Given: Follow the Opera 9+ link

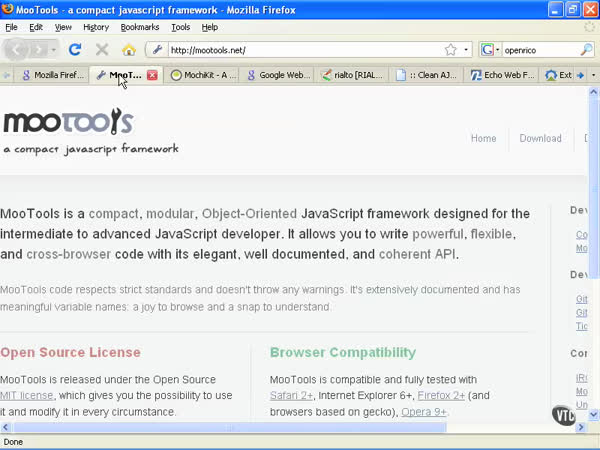Looking at the screenshot, I should click(x=425, y=411).
